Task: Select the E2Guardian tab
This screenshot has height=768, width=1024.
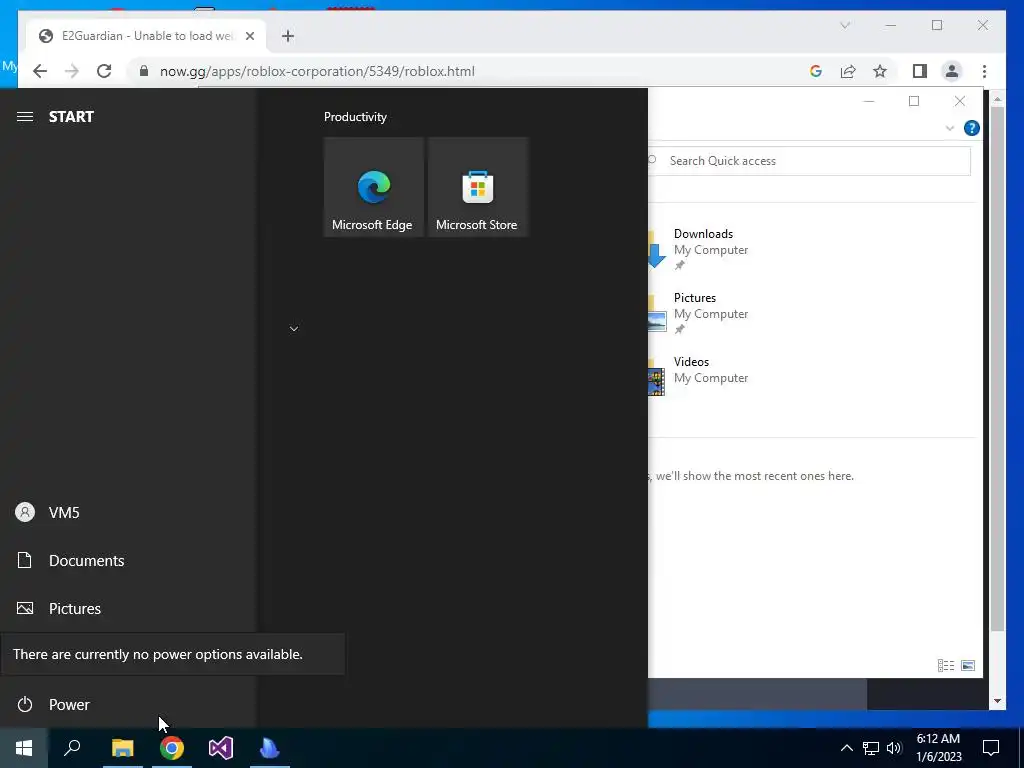Action: 147,36
